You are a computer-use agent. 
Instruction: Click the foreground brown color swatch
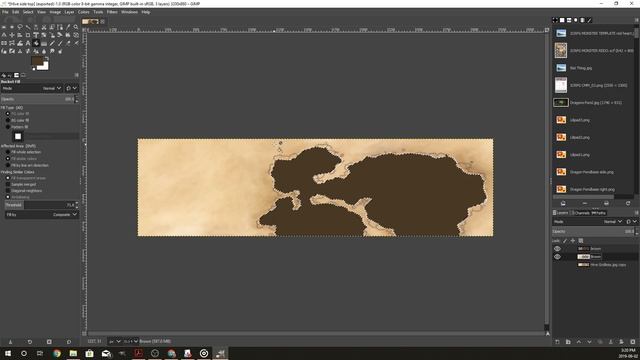[37, 61]
